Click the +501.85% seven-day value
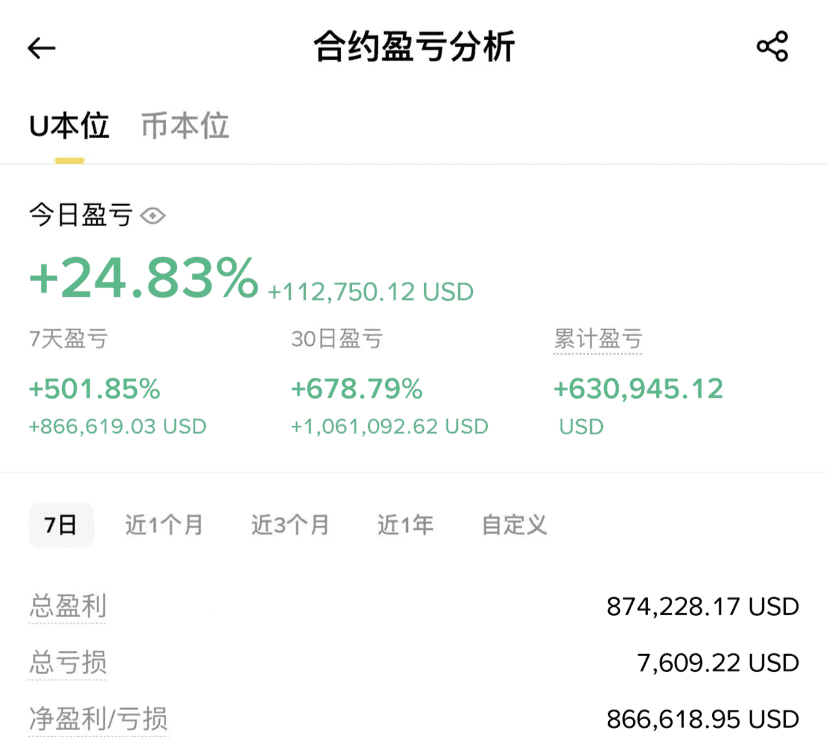 coord(95,389)
